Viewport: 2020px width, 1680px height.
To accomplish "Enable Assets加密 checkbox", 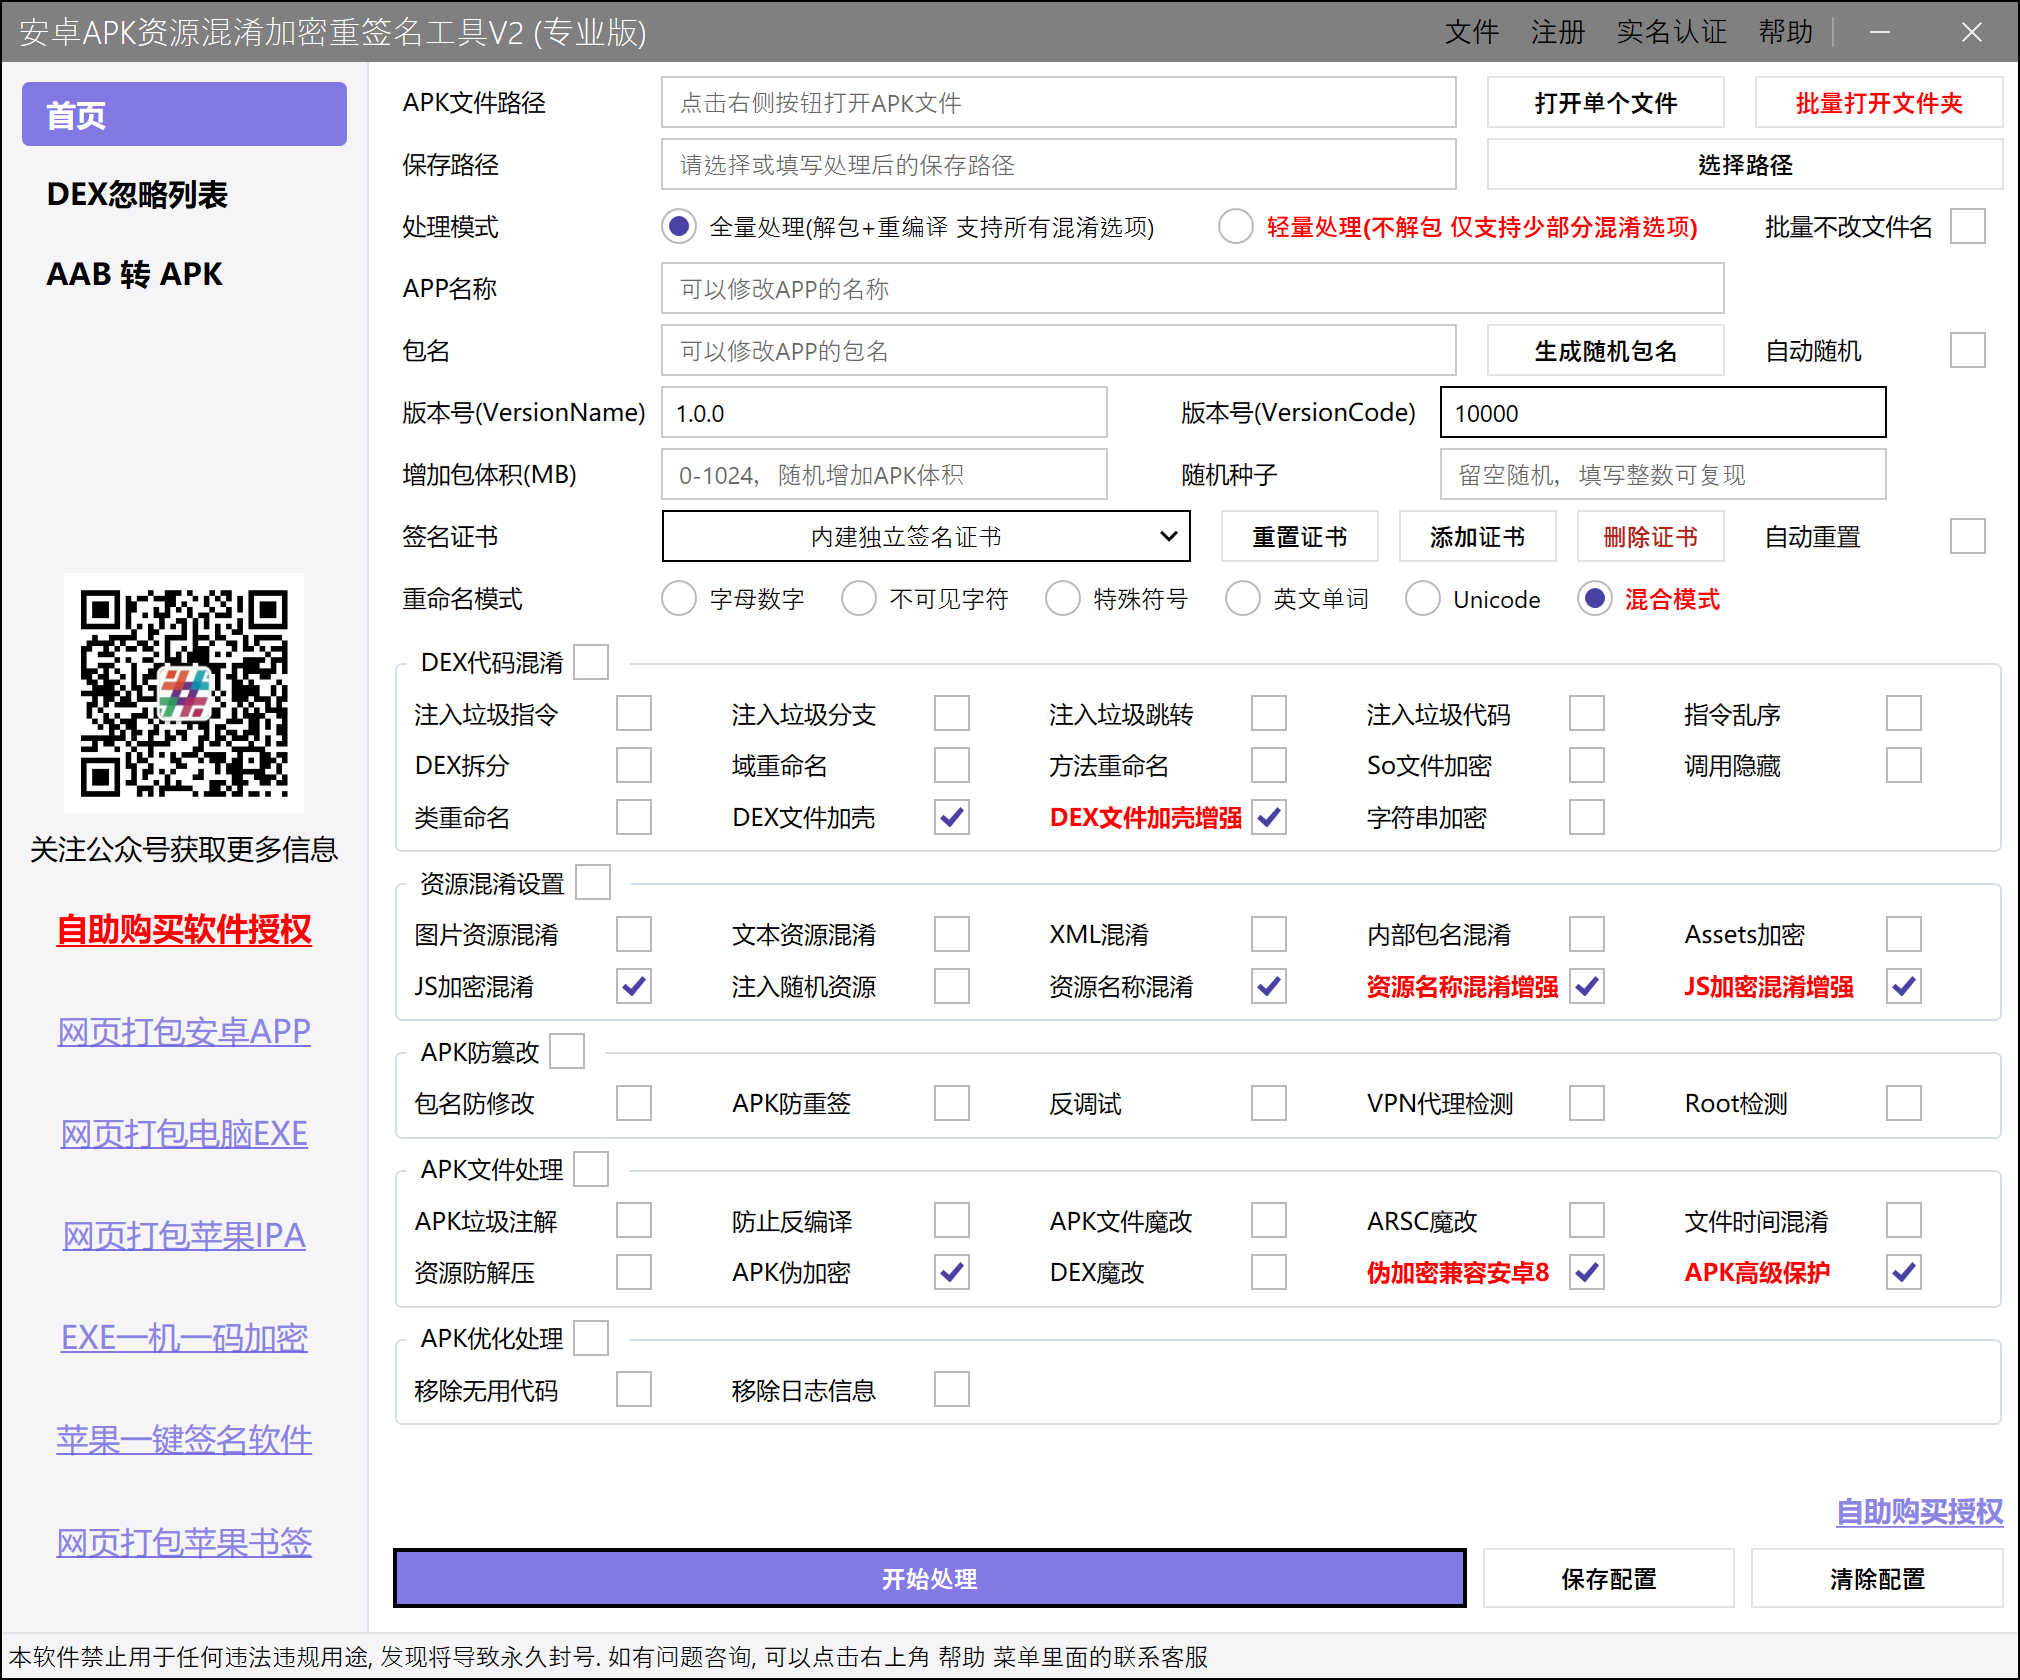I will (x=1904, y=934).
